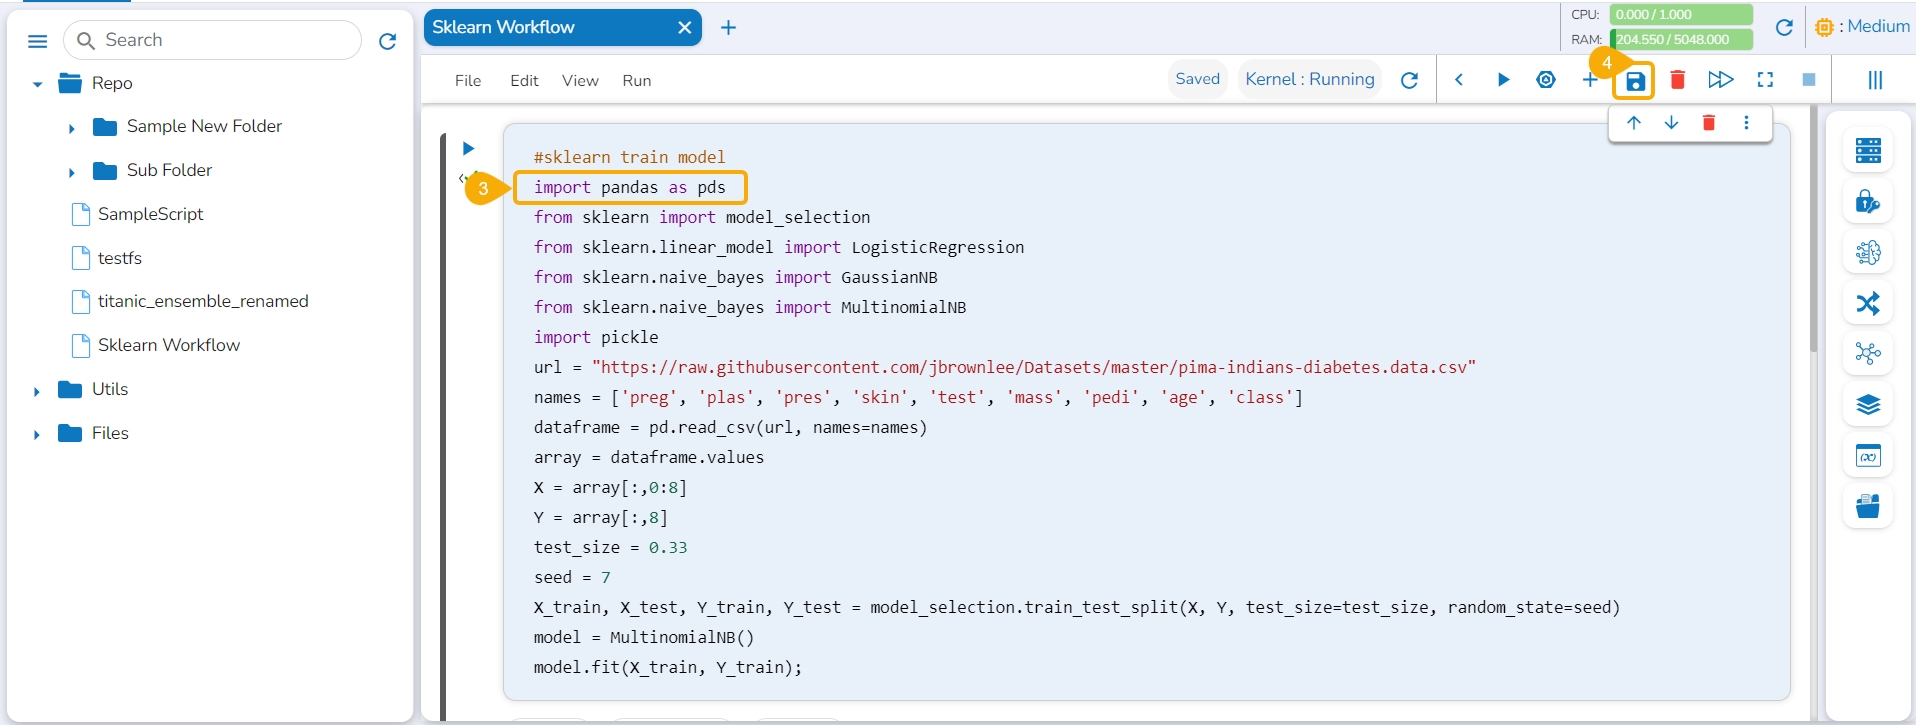Move the cell up with the arrow
This screenshot has width=1916, height=725.
[1634, 123]
